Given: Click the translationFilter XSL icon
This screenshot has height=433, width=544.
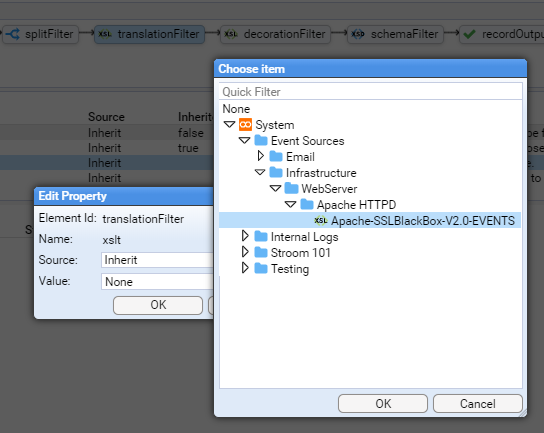Looking at the screenshot, I should click(105, 34).
